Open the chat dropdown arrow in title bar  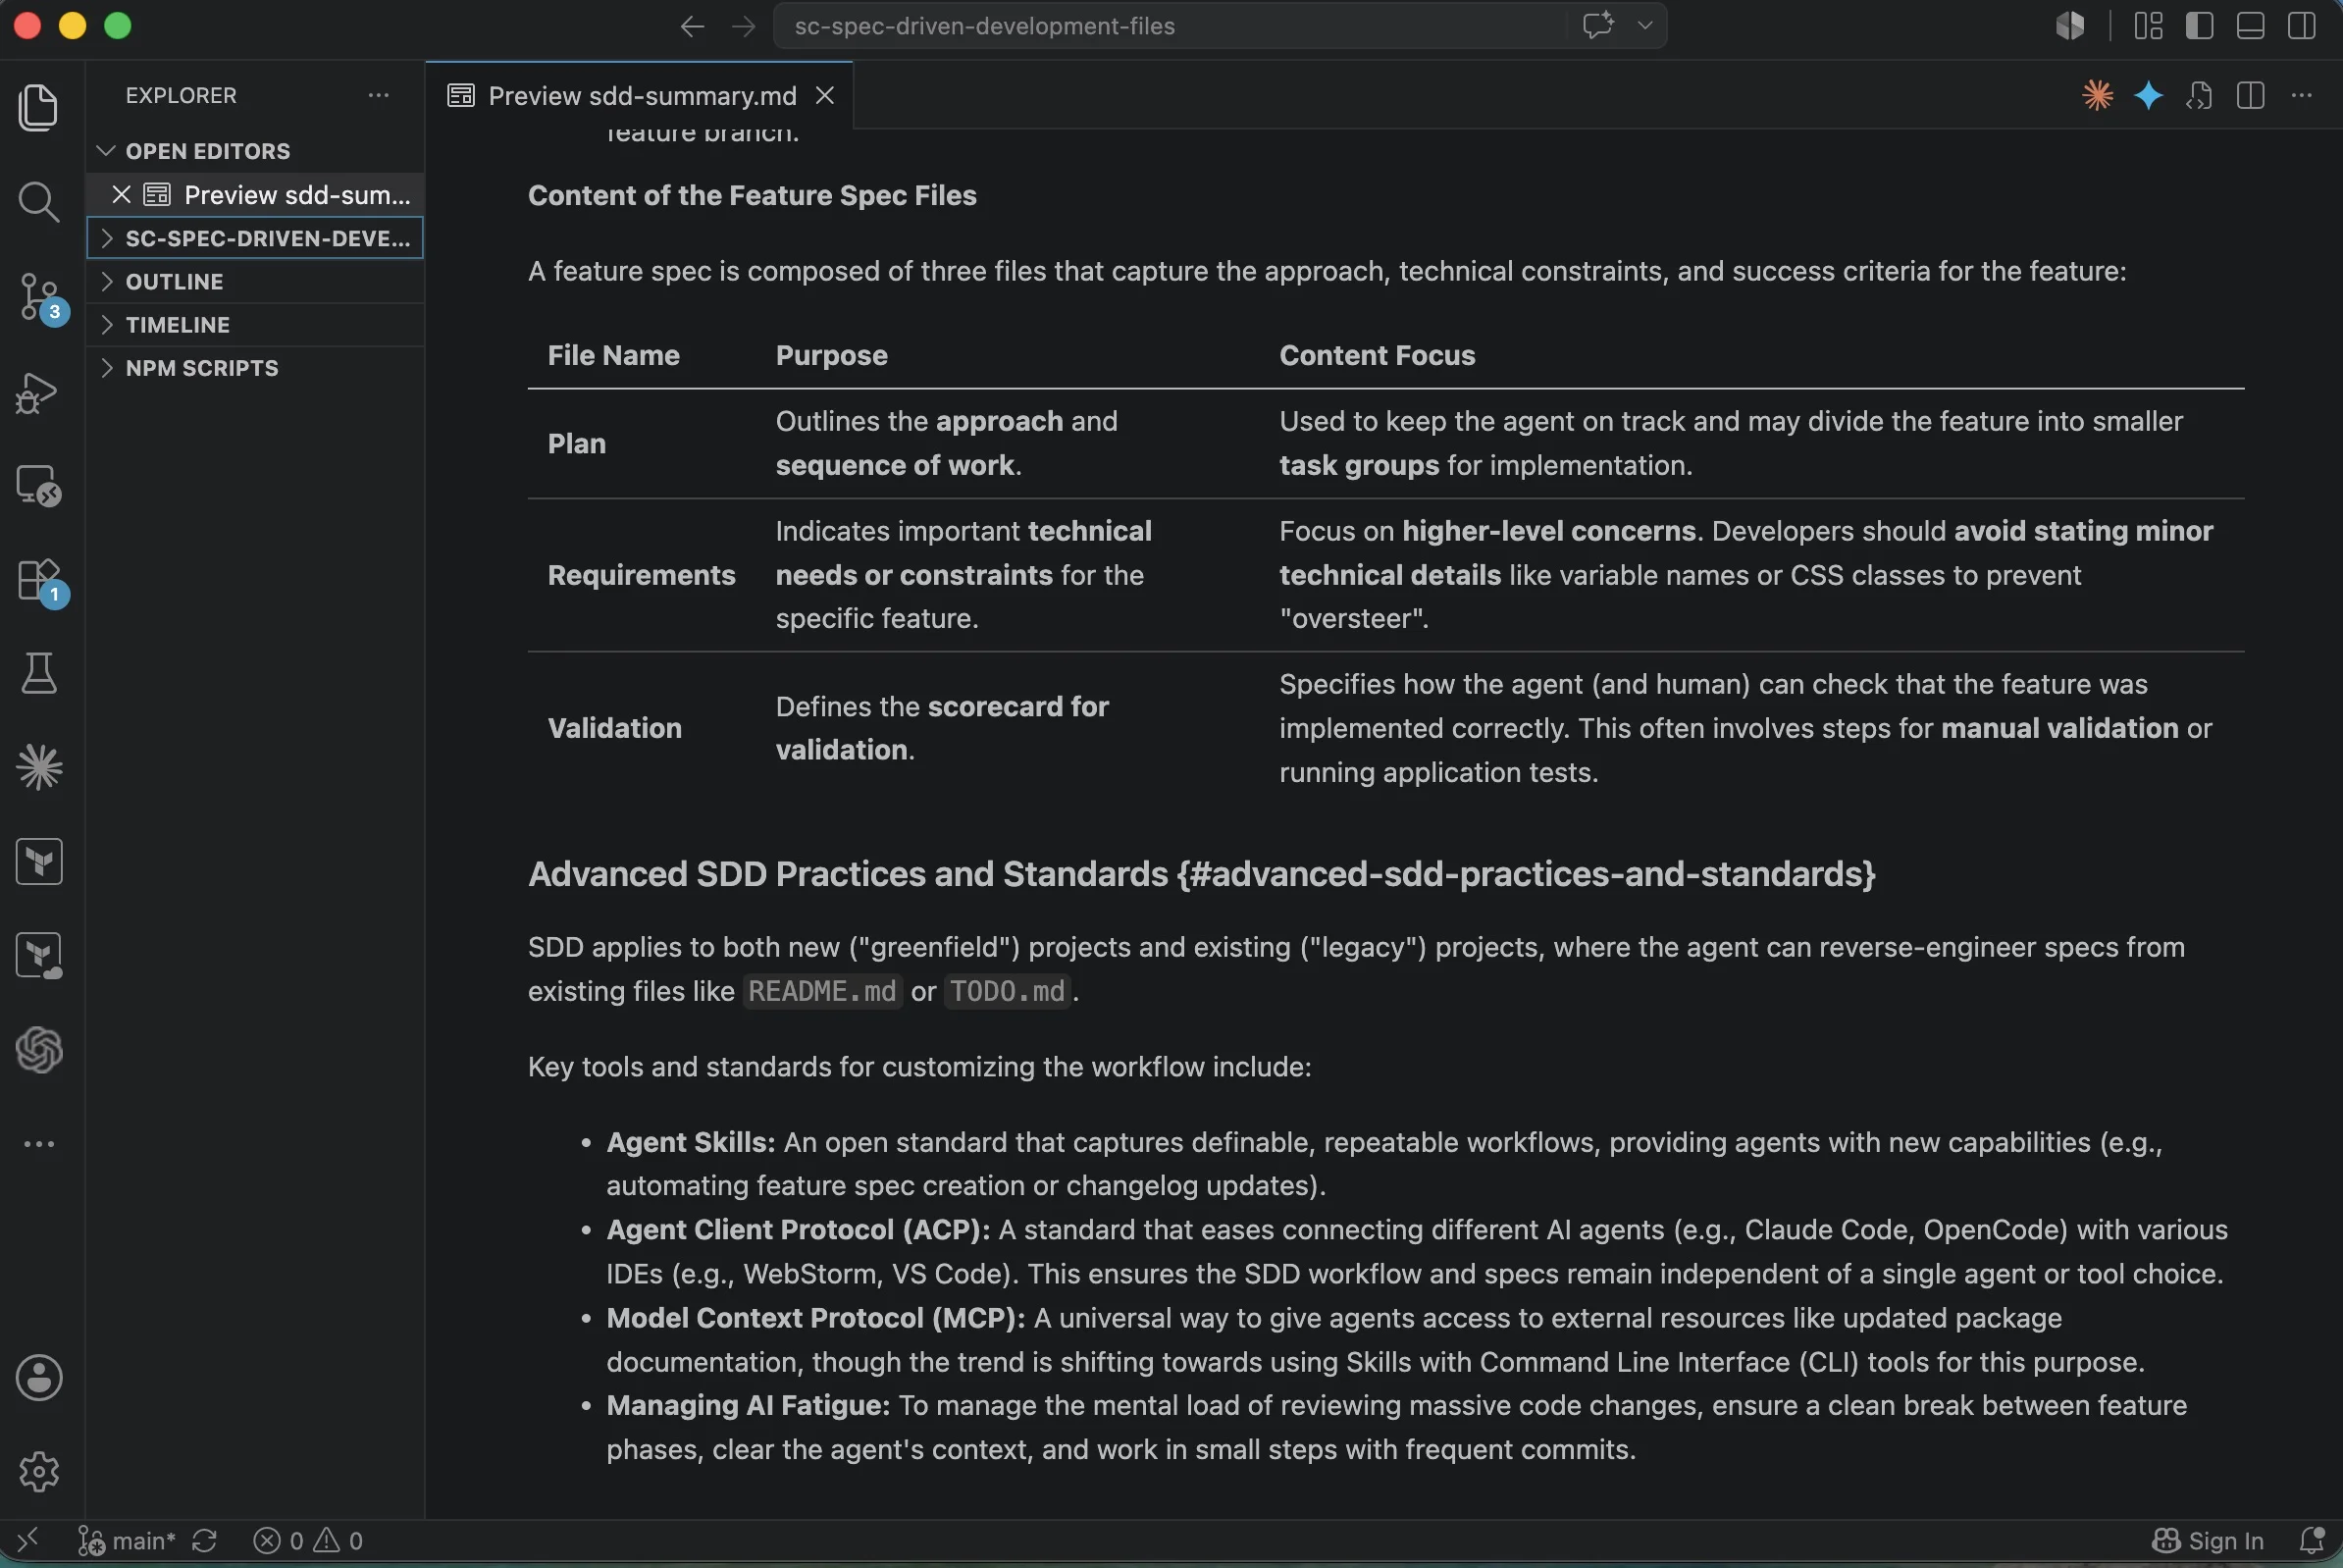tap(1645, 25)
